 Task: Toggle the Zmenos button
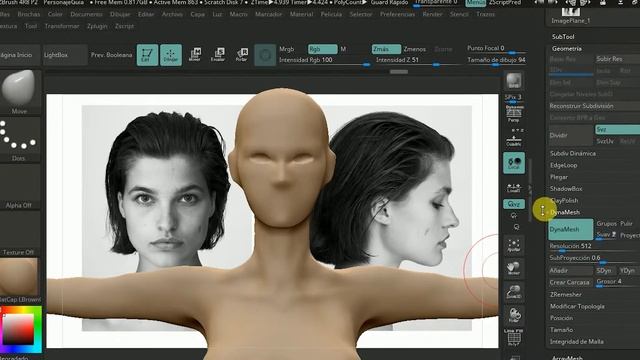415,49
